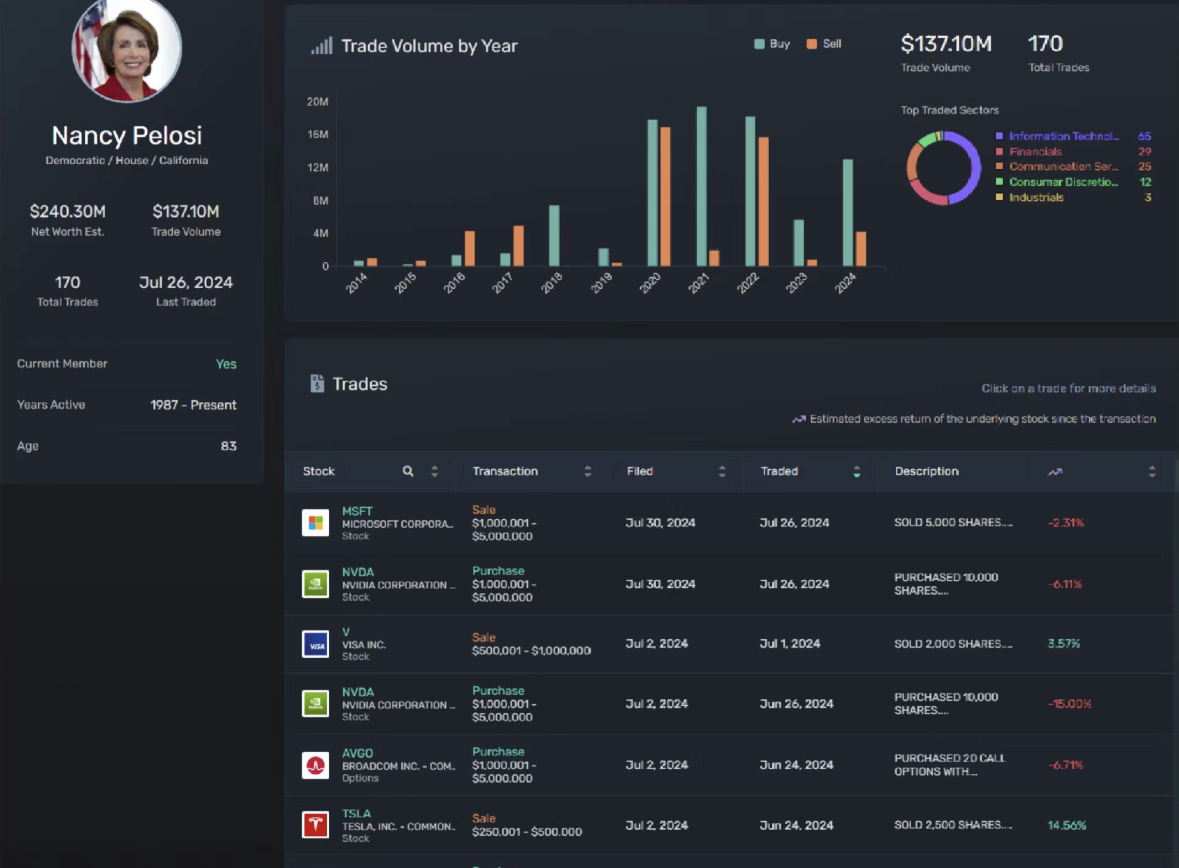Click Communication Services sector swatch

pos(999,166)
